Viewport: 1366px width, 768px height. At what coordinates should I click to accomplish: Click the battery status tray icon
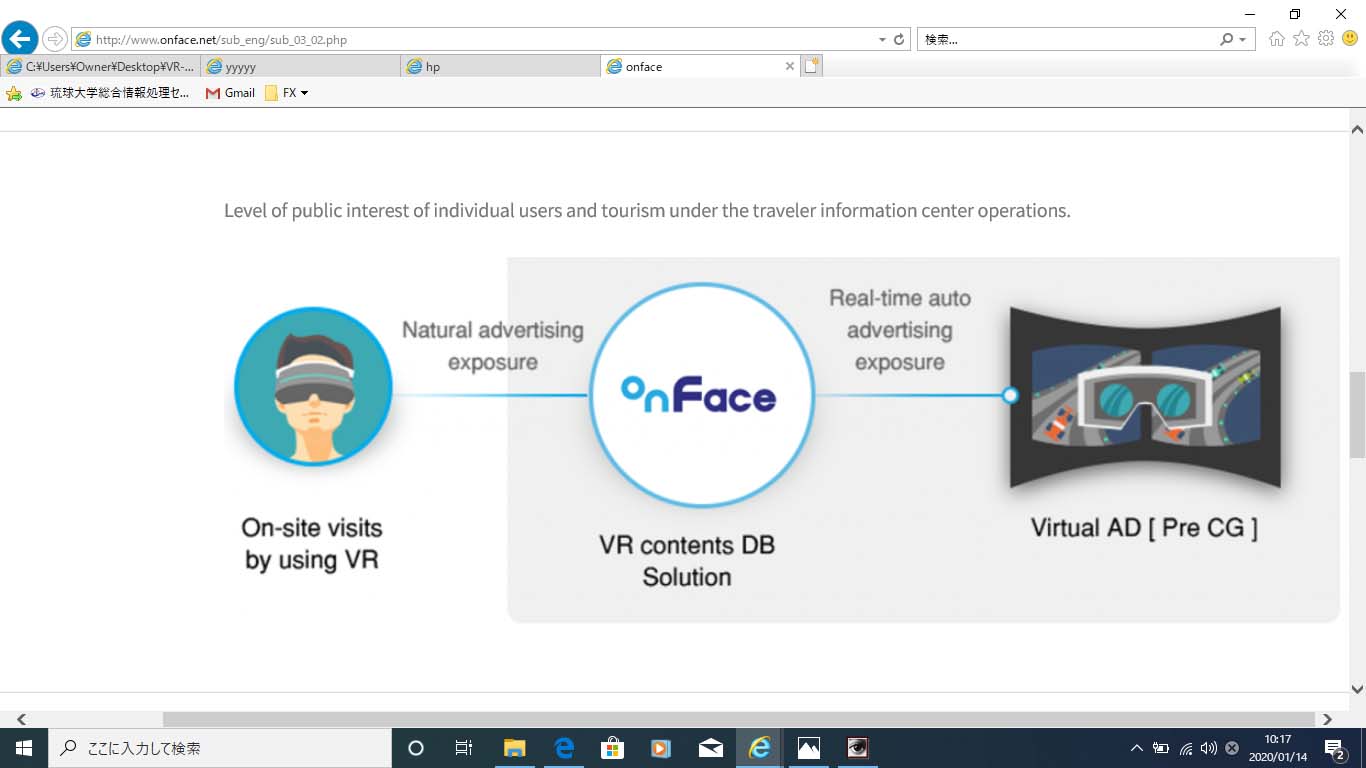(1161, 748)
